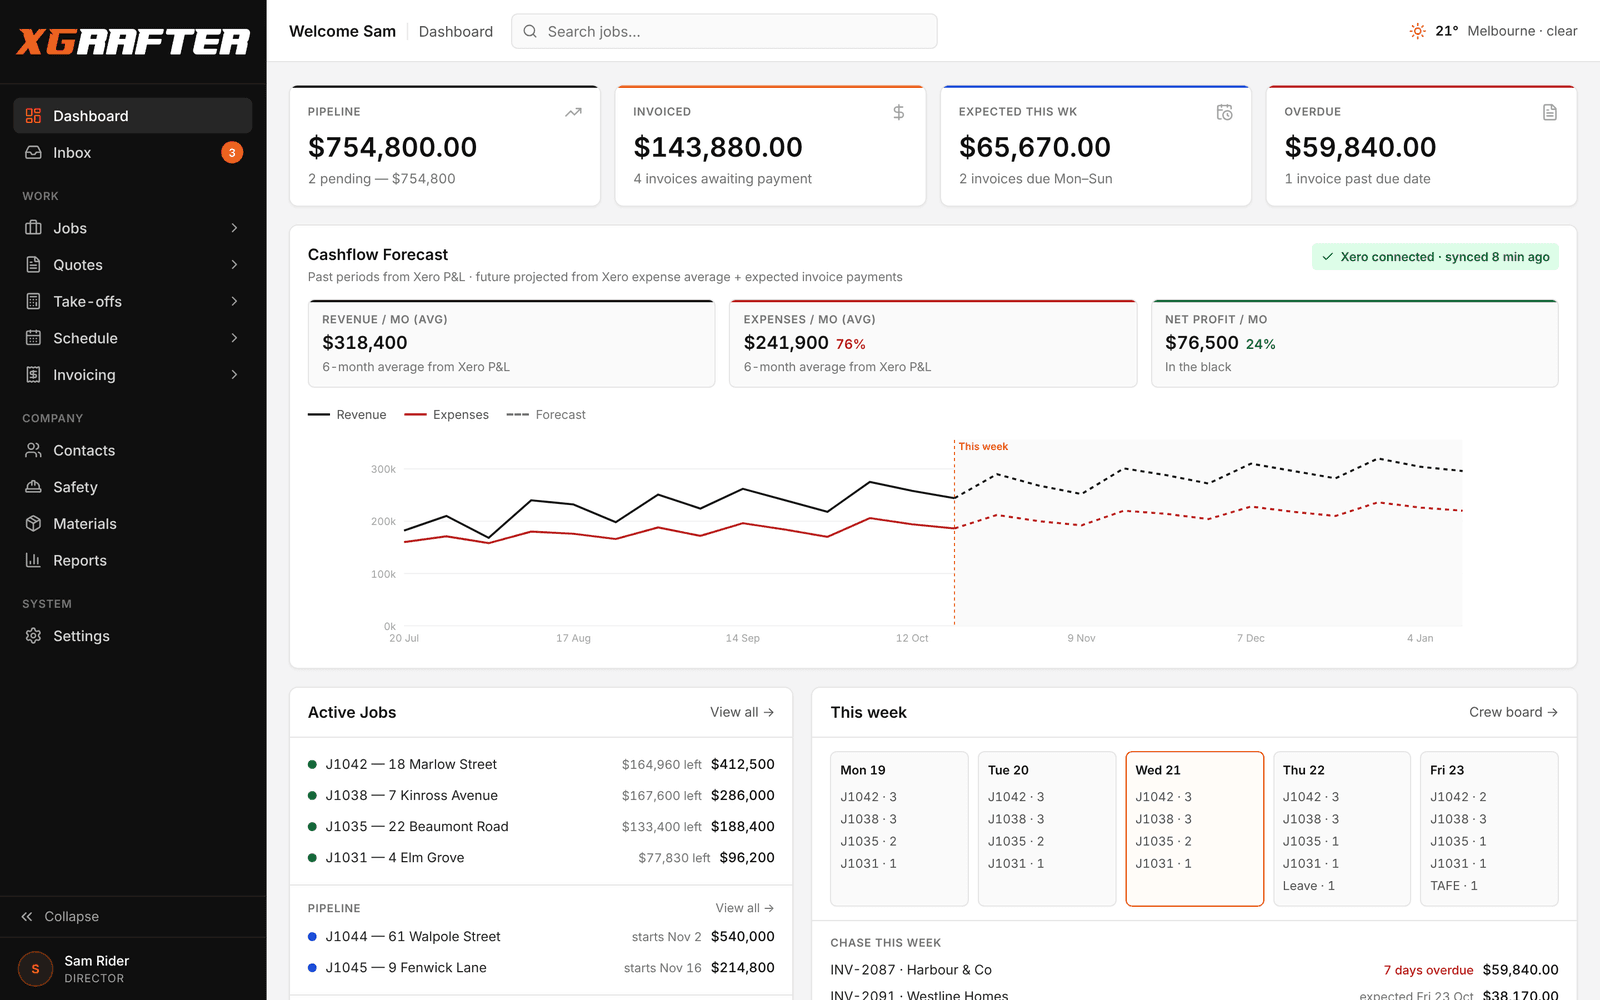Click the Safety hard hat icon

pyautogui.click(x=33, y=487)
